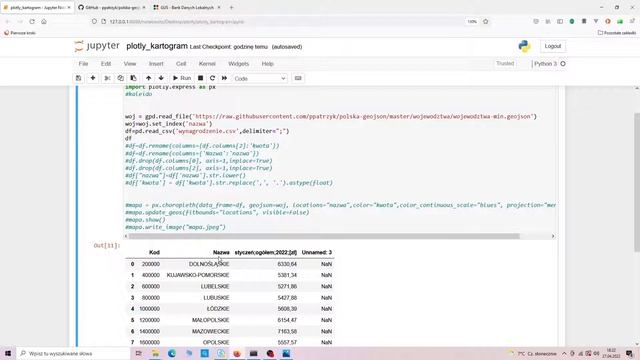This screenshot has width=640, height=360.
Task: Click the Out[11] output prompt
Action: [x=107, y=245]
